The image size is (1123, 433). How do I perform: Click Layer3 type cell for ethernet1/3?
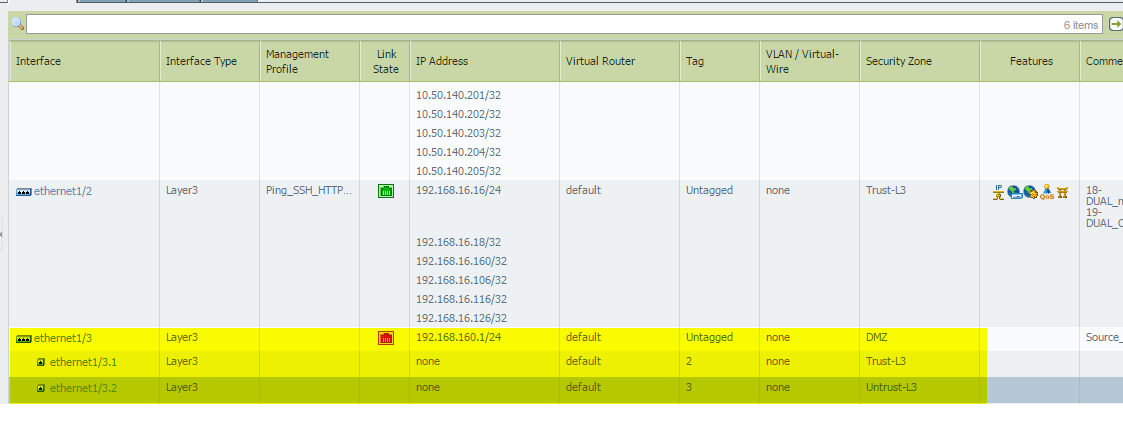[181, 337]
